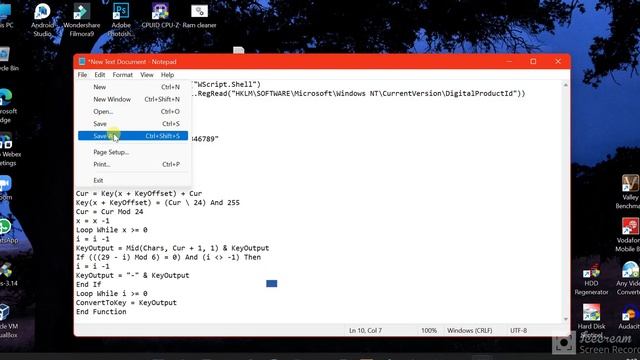Open the Zoom desktop icon
The image size is (640, 360).
[5, 188]
